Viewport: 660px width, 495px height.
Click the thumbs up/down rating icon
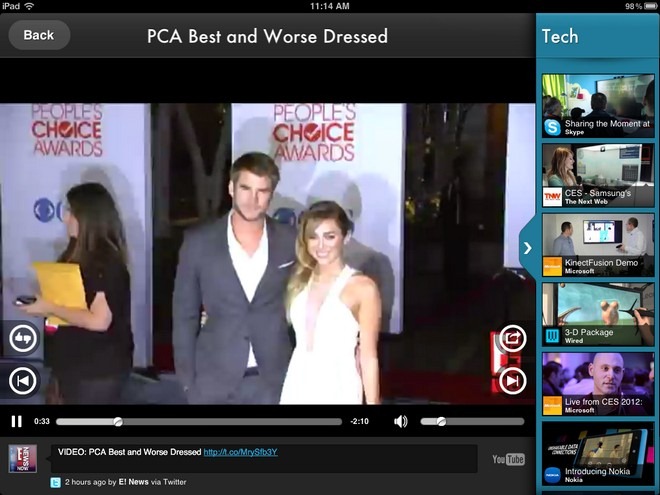click(x=23, y=338)
